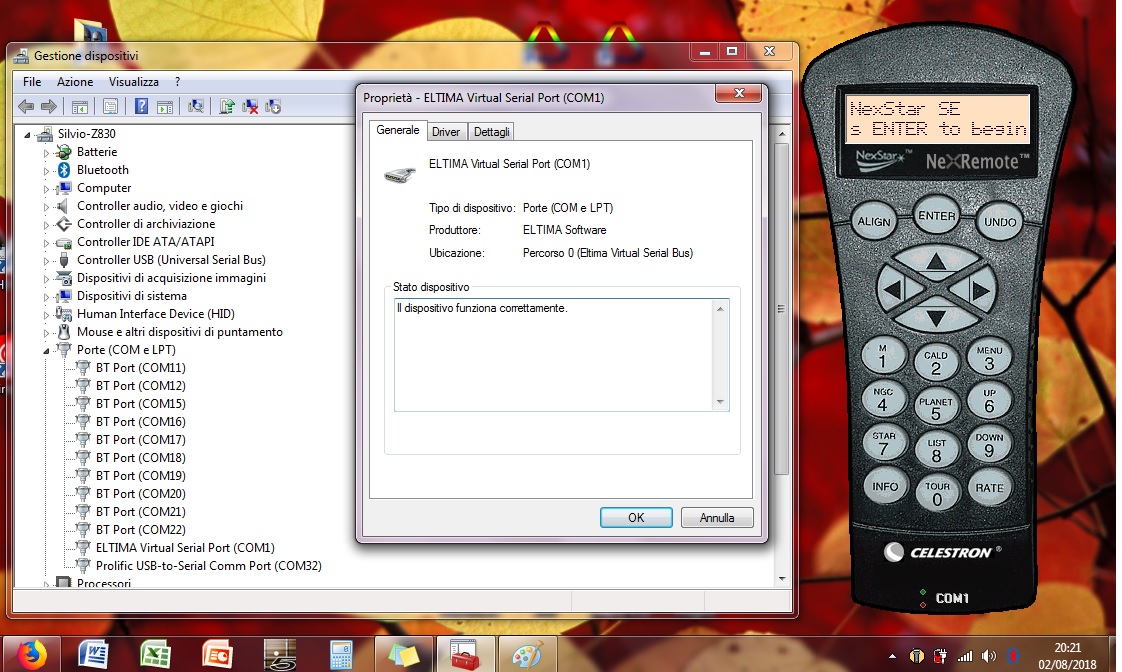Click the network signal icon in system tray
This screenshot has height=672, width=1122.
tap(965, 656)
